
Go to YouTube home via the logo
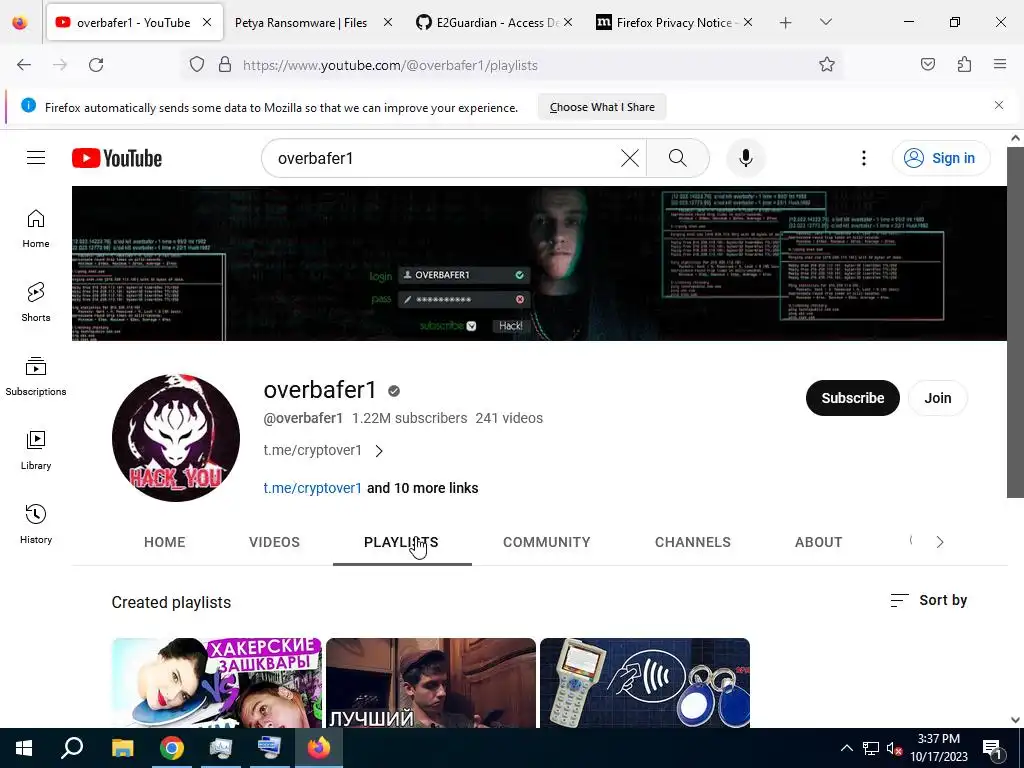(x=117, y=158)
